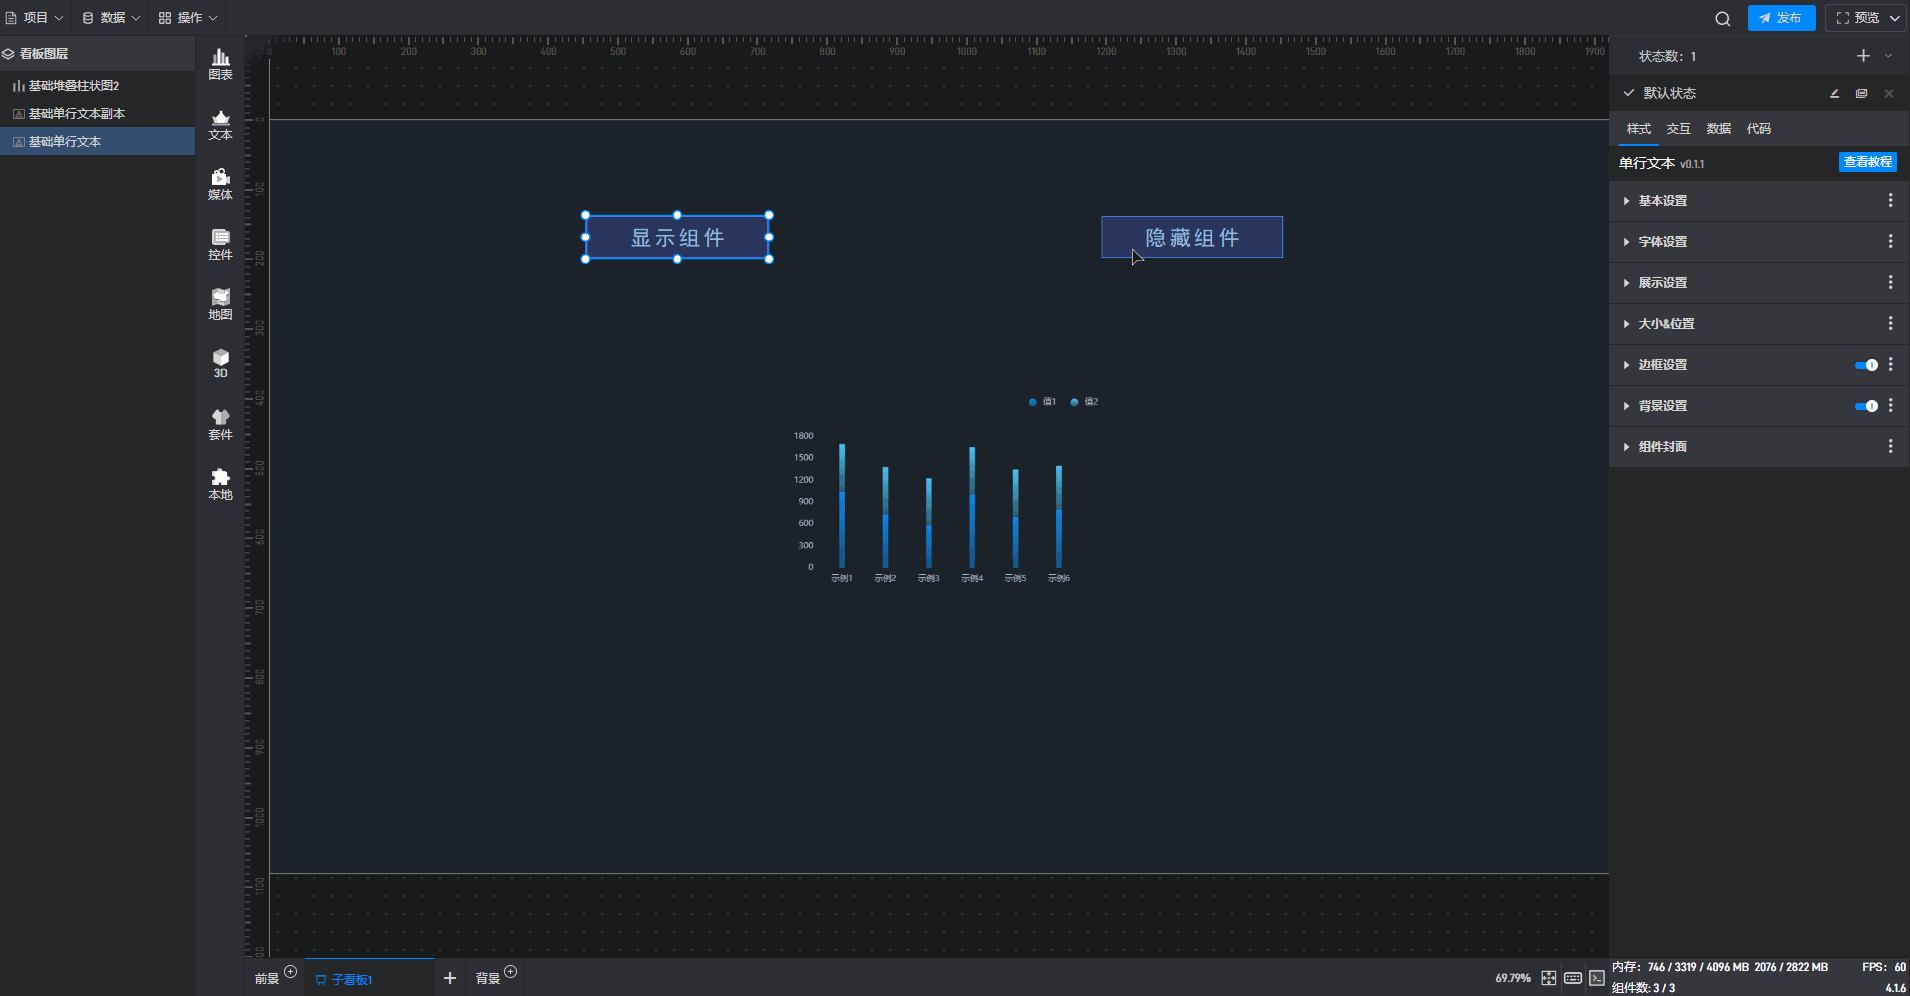Select the 前景 layer tab
Viewport: 1910px width, 996px height.
click(x=267, y=979)
